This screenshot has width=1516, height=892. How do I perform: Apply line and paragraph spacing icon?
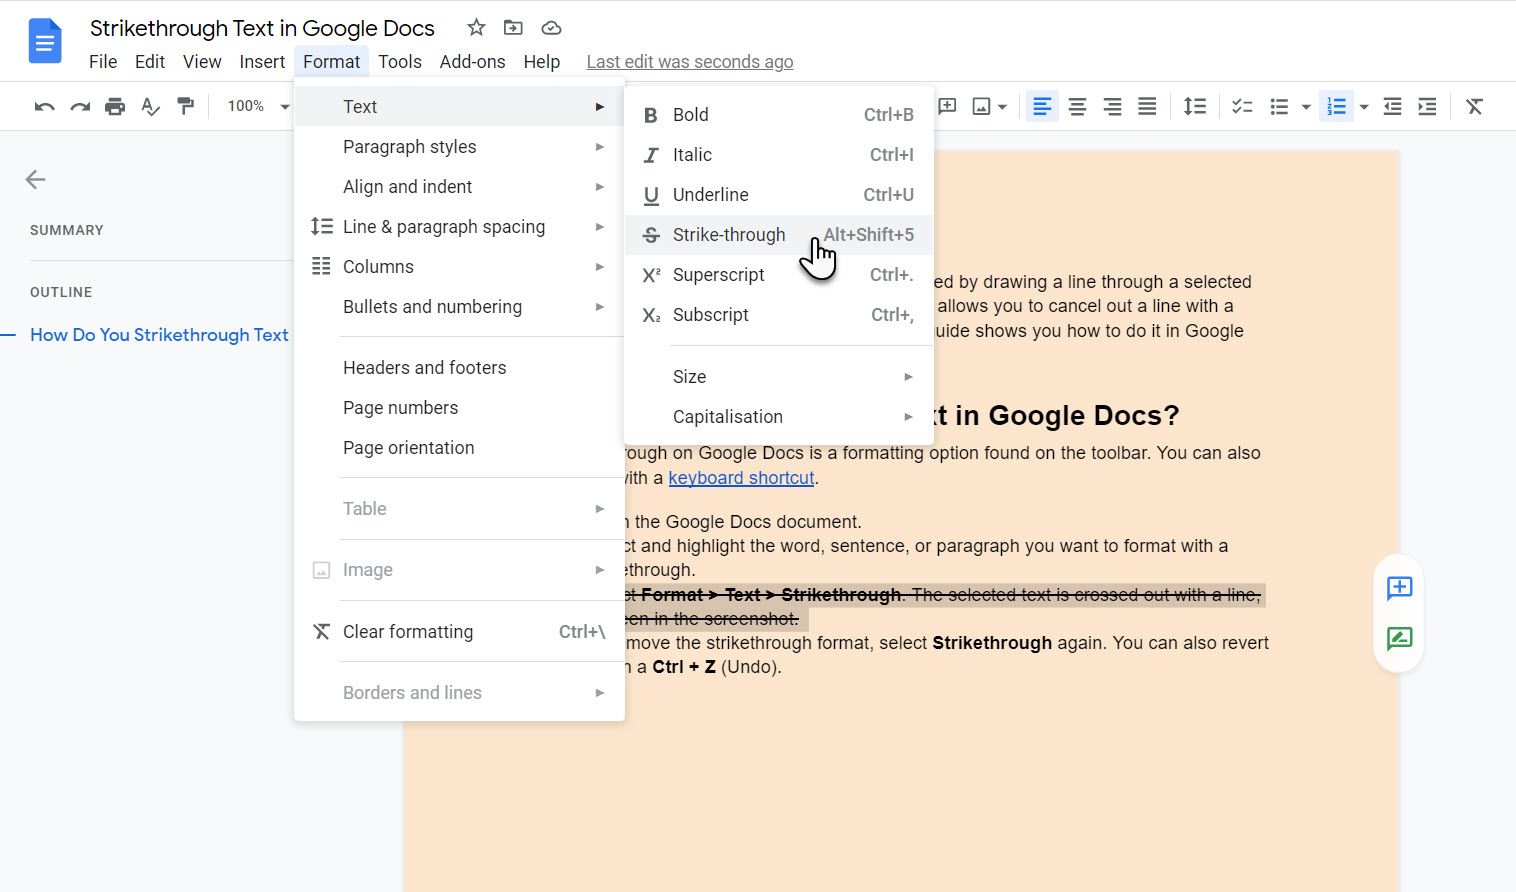[x=1194, y=105]
